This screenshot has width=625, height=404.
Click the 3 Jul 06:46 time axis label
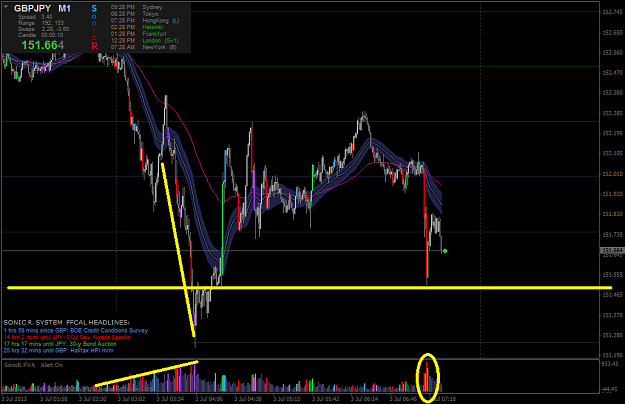403,398
